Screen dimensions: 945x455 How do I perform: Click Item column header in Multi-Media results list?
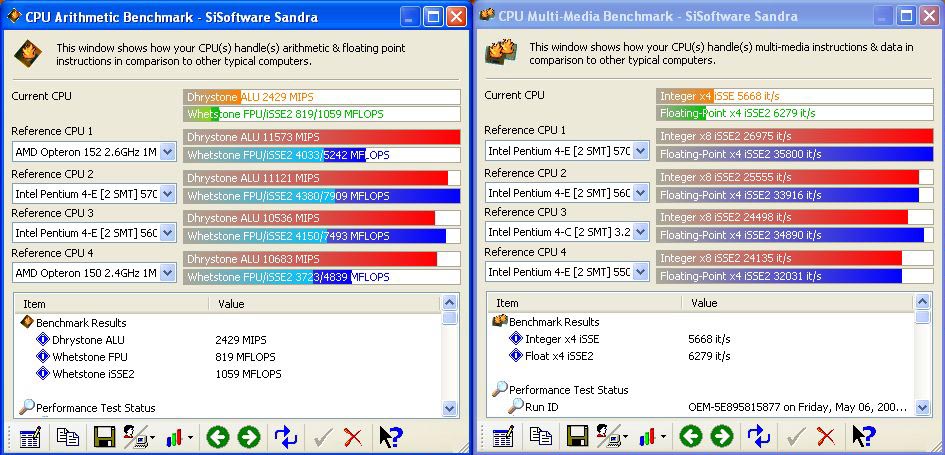pos(585,303)
